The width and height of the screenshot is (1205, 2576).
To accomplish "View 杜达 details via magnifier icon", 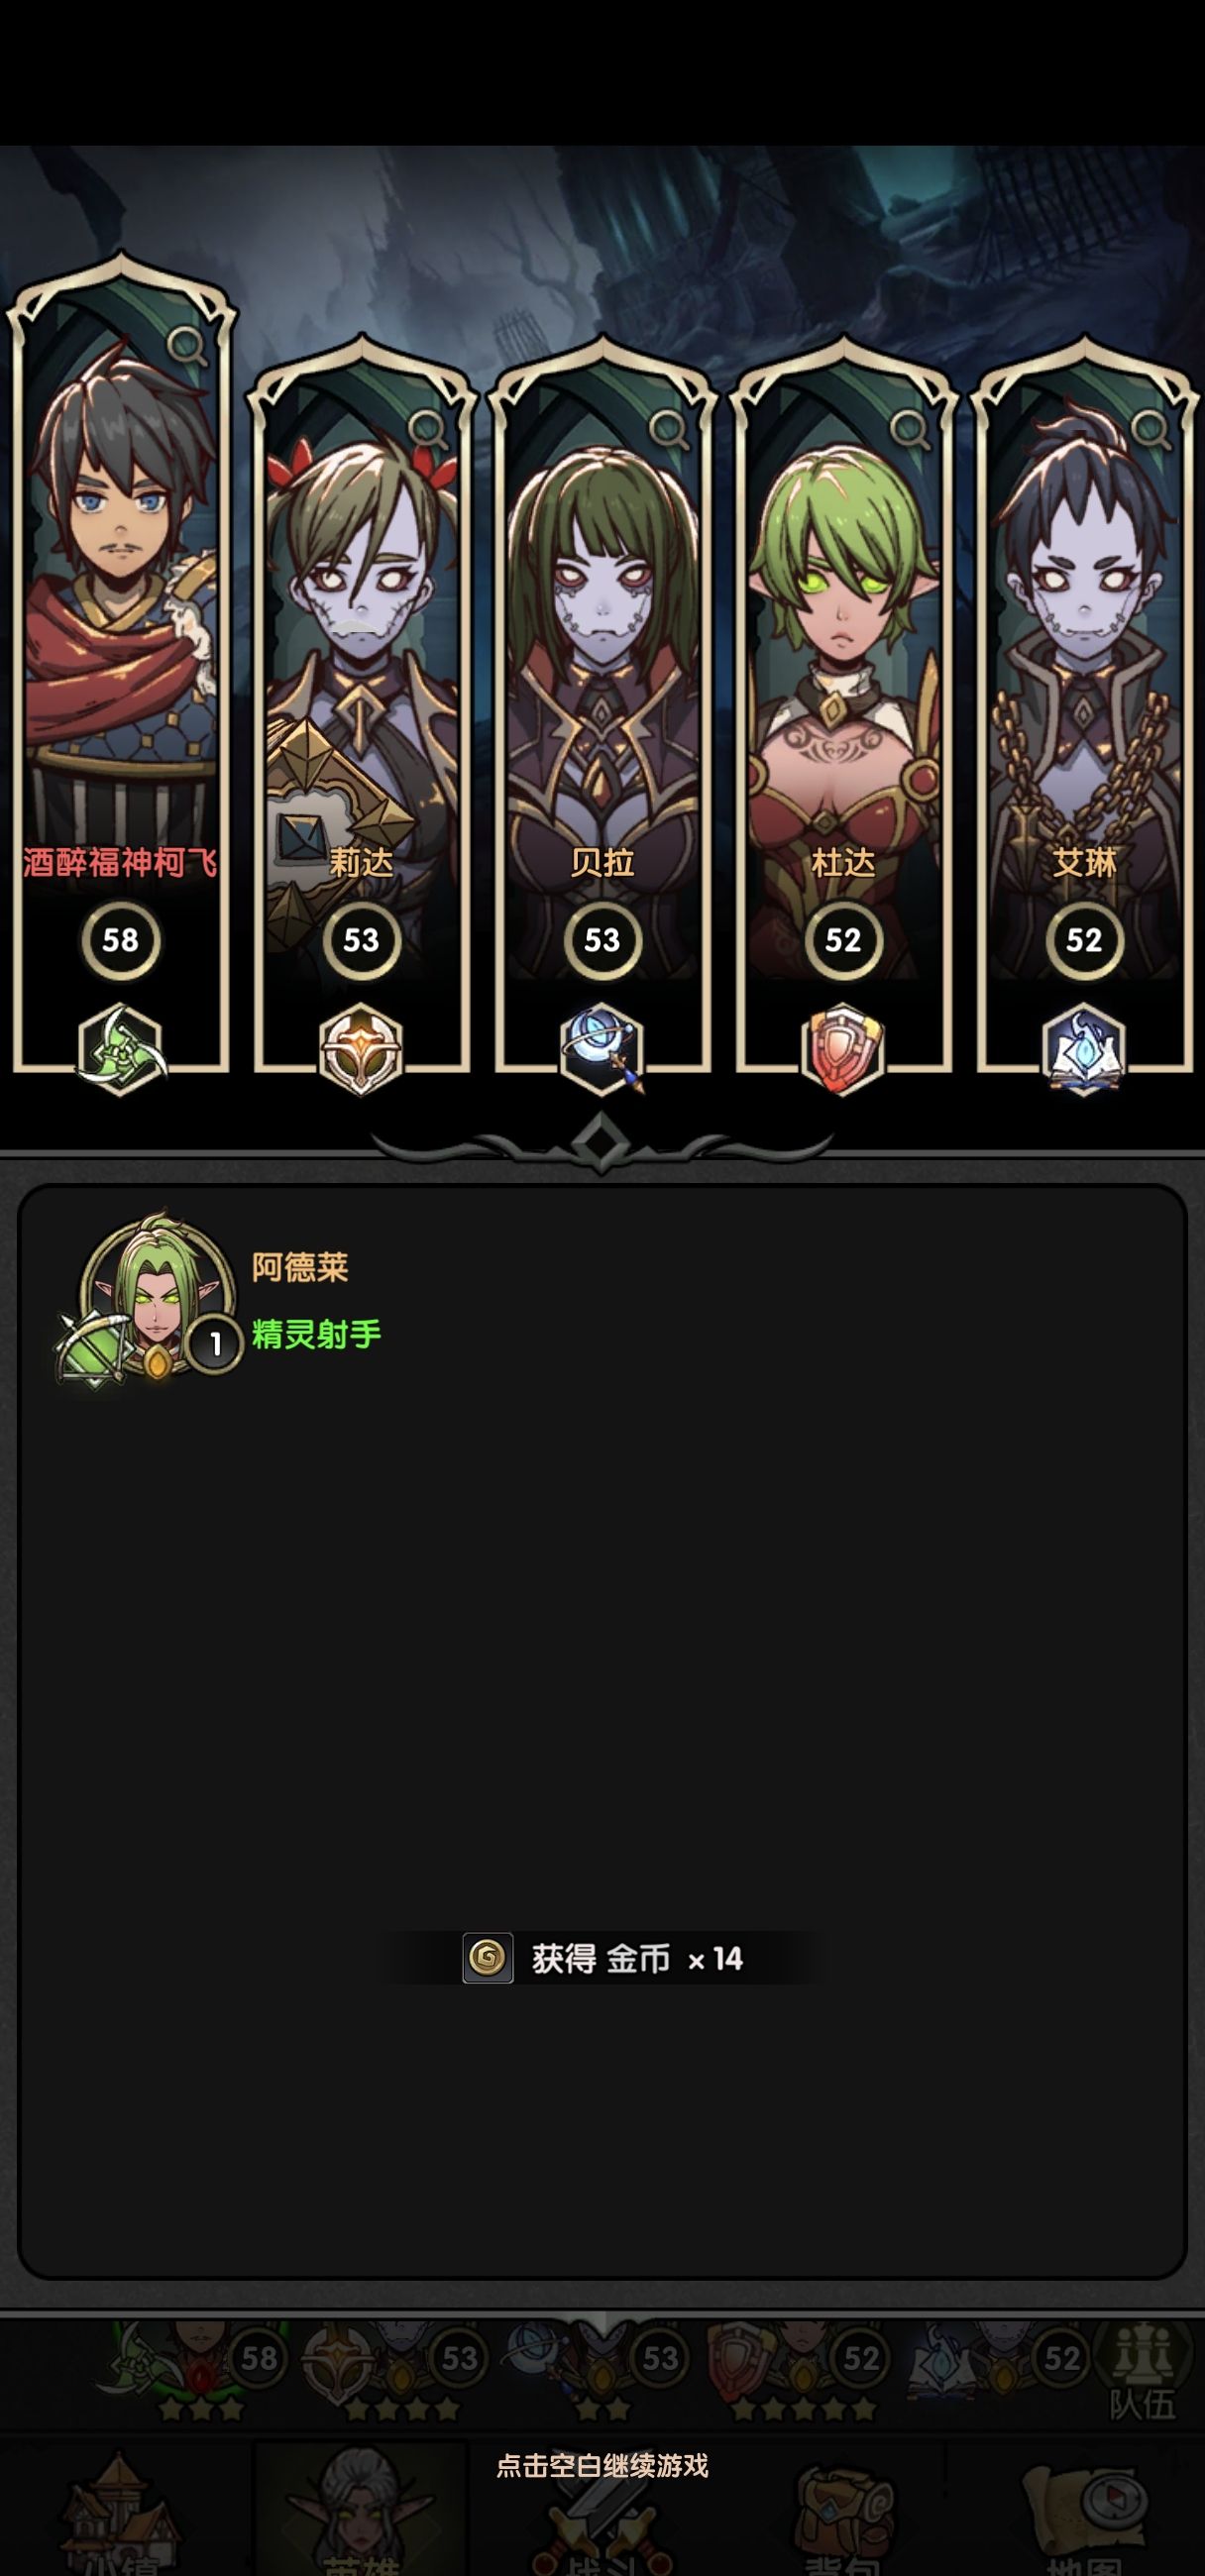I will coord(910,429).
